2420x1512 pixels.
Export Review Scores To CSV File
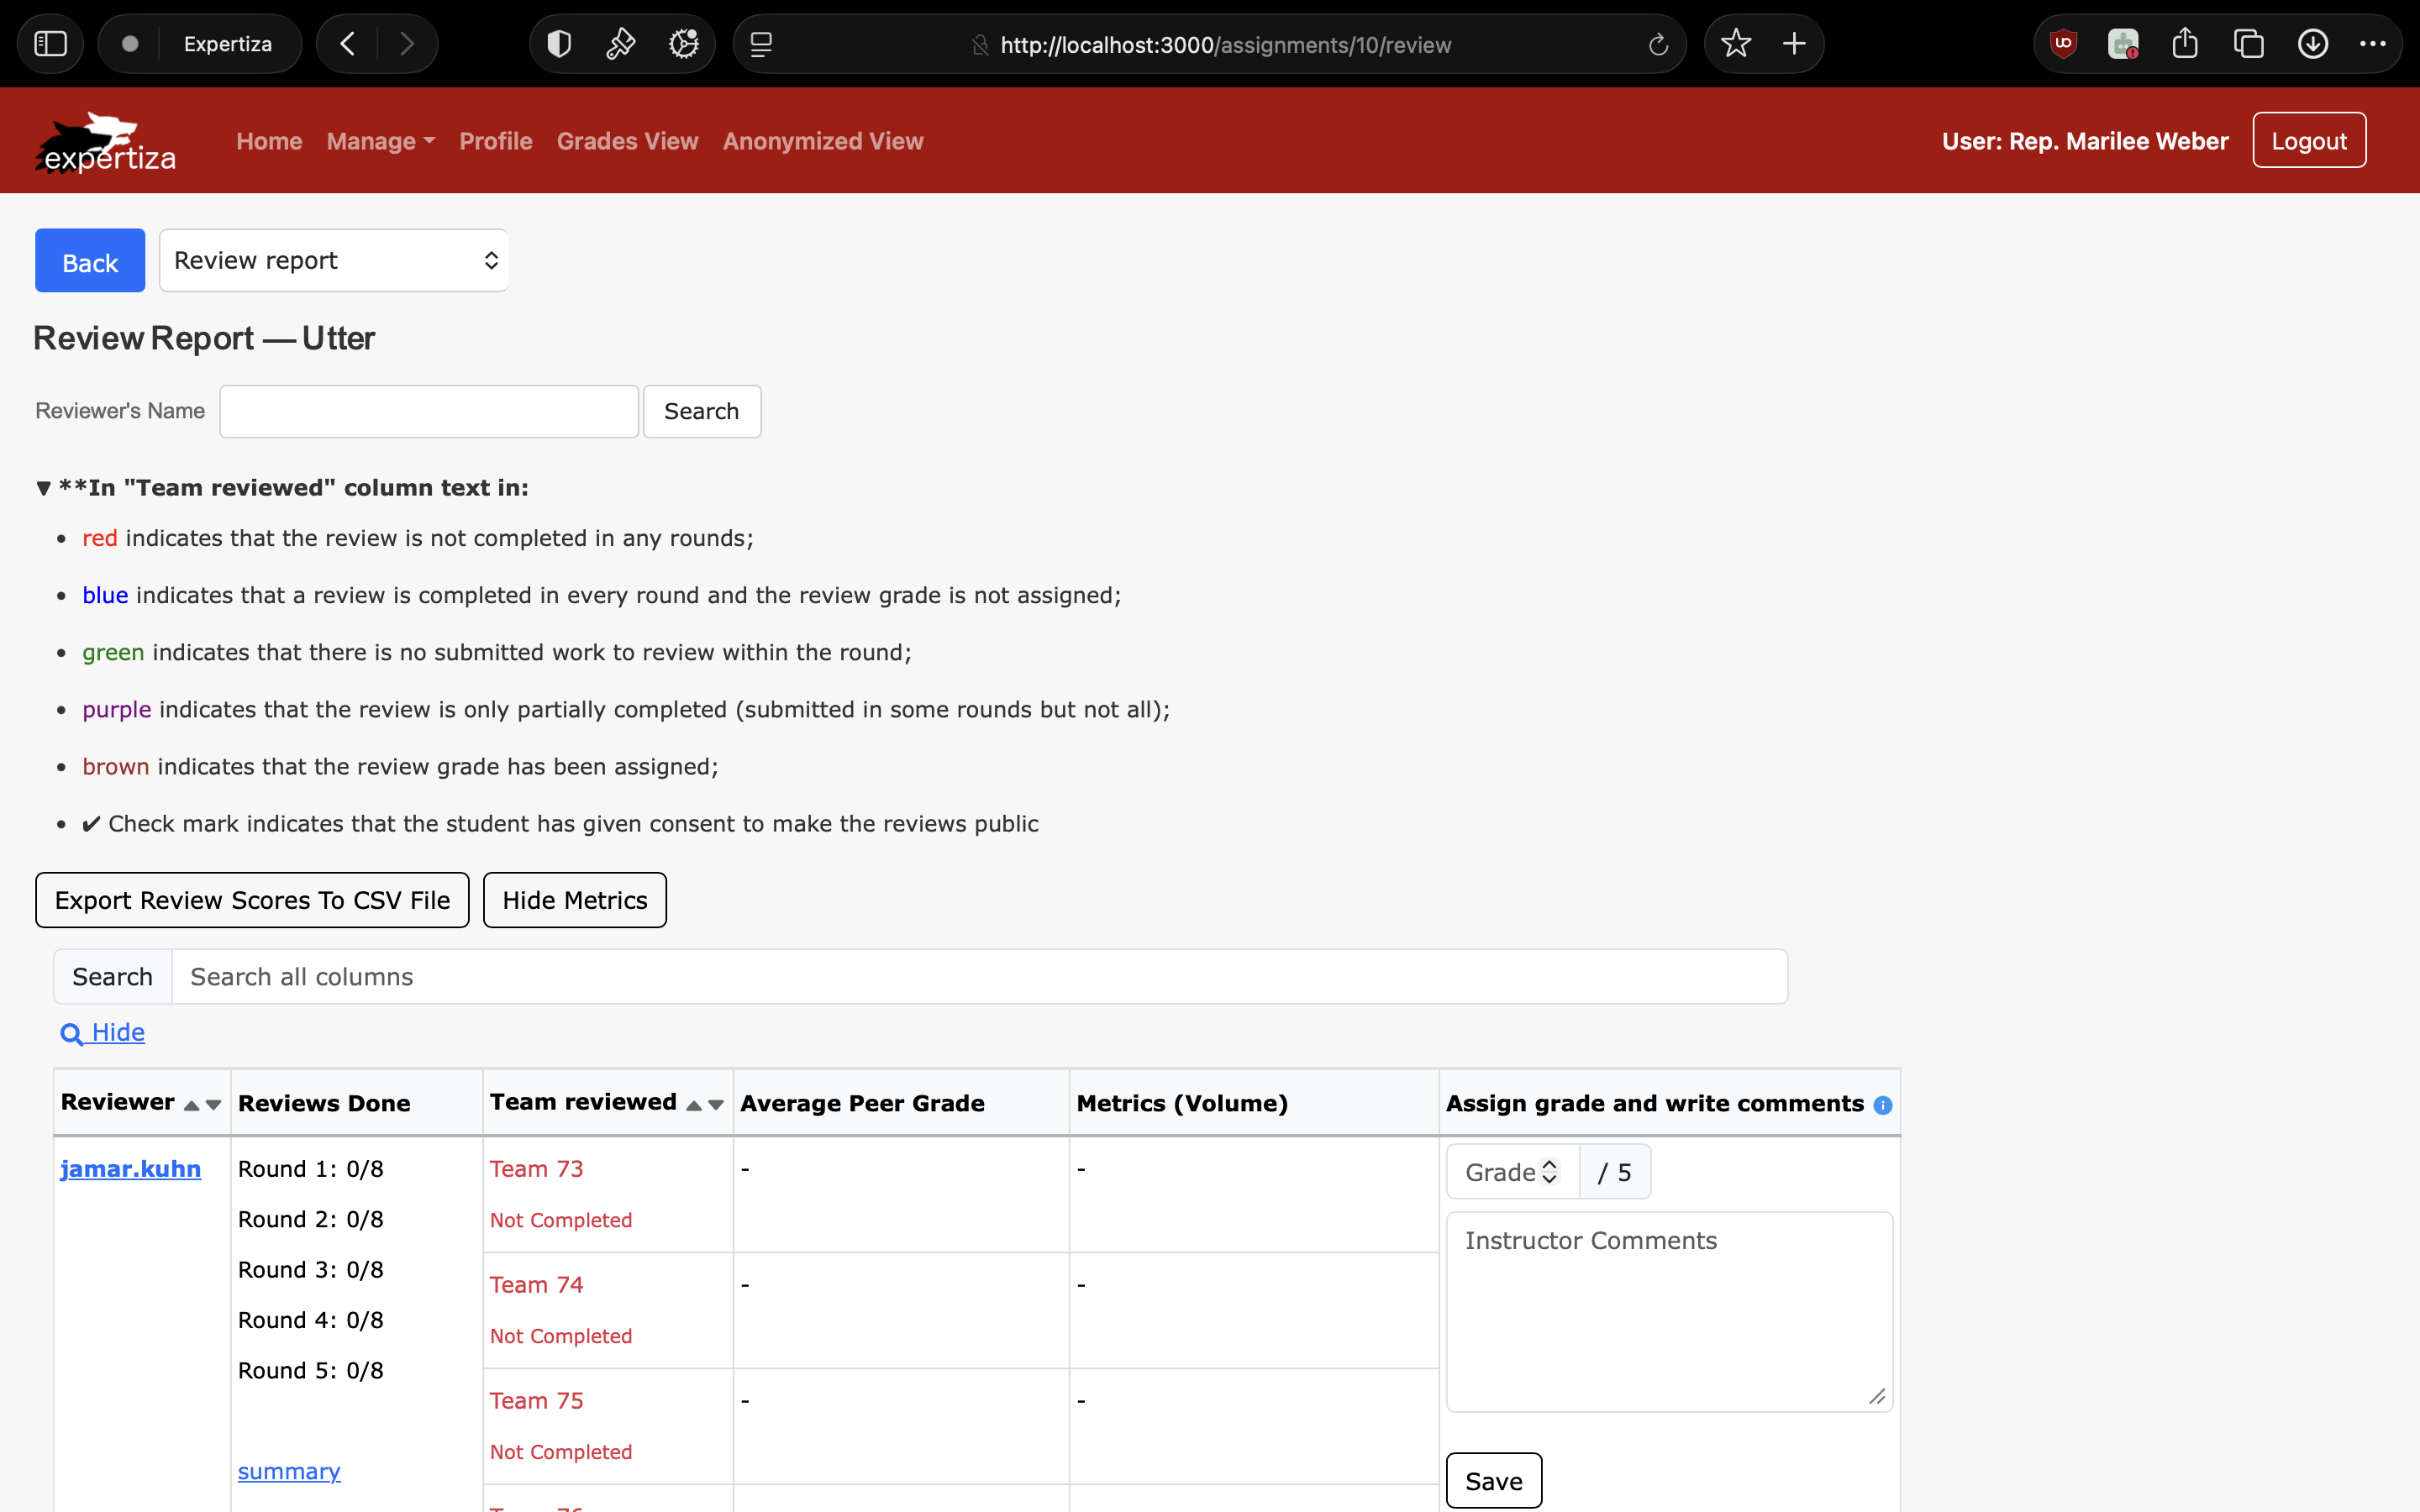pyautogui.click(x=252, y=900)
